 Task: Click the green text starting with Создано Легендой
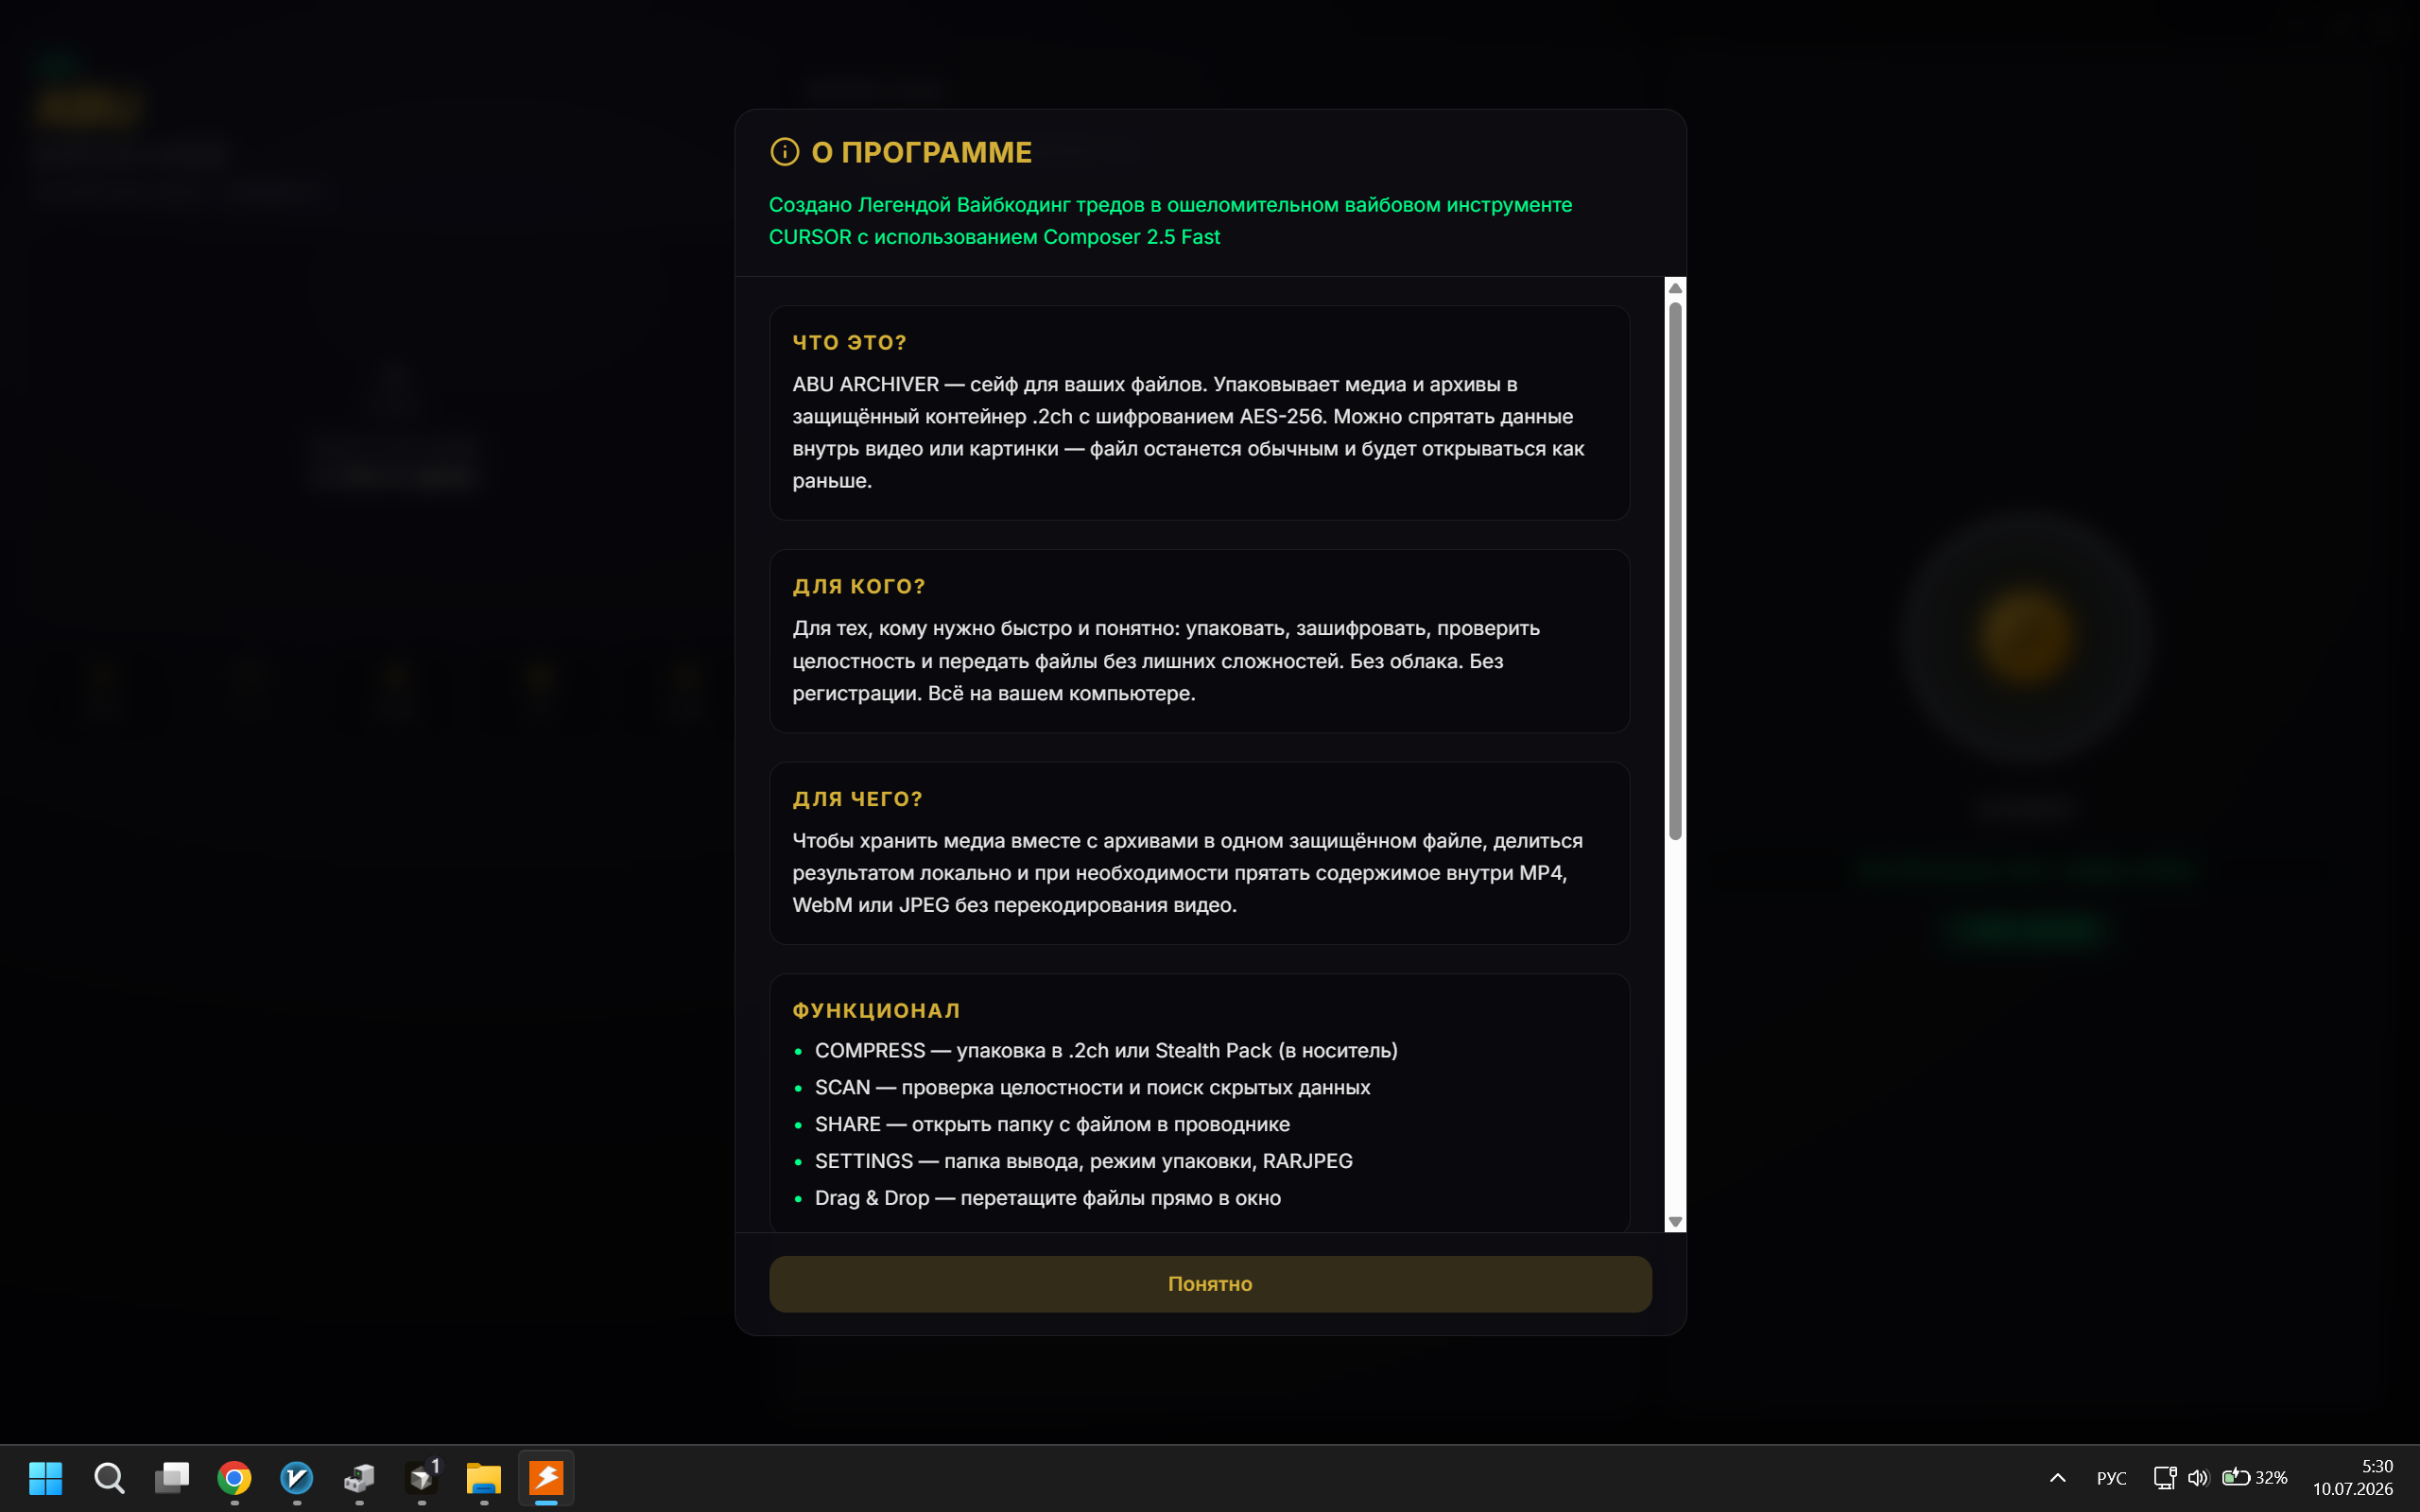[x=1170, y=221]
